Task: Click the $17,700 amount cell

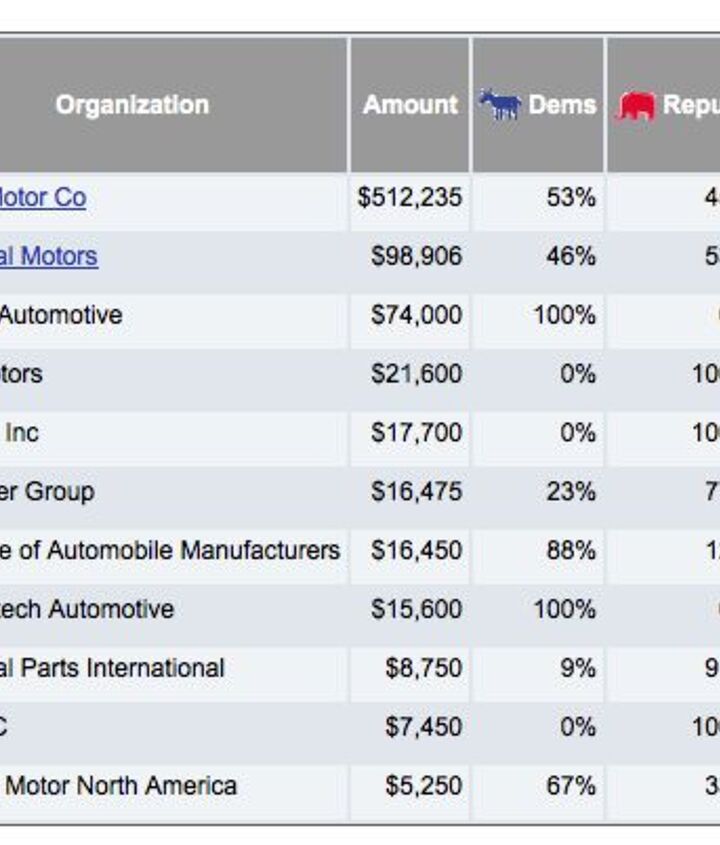Action: tap(416, 433)
